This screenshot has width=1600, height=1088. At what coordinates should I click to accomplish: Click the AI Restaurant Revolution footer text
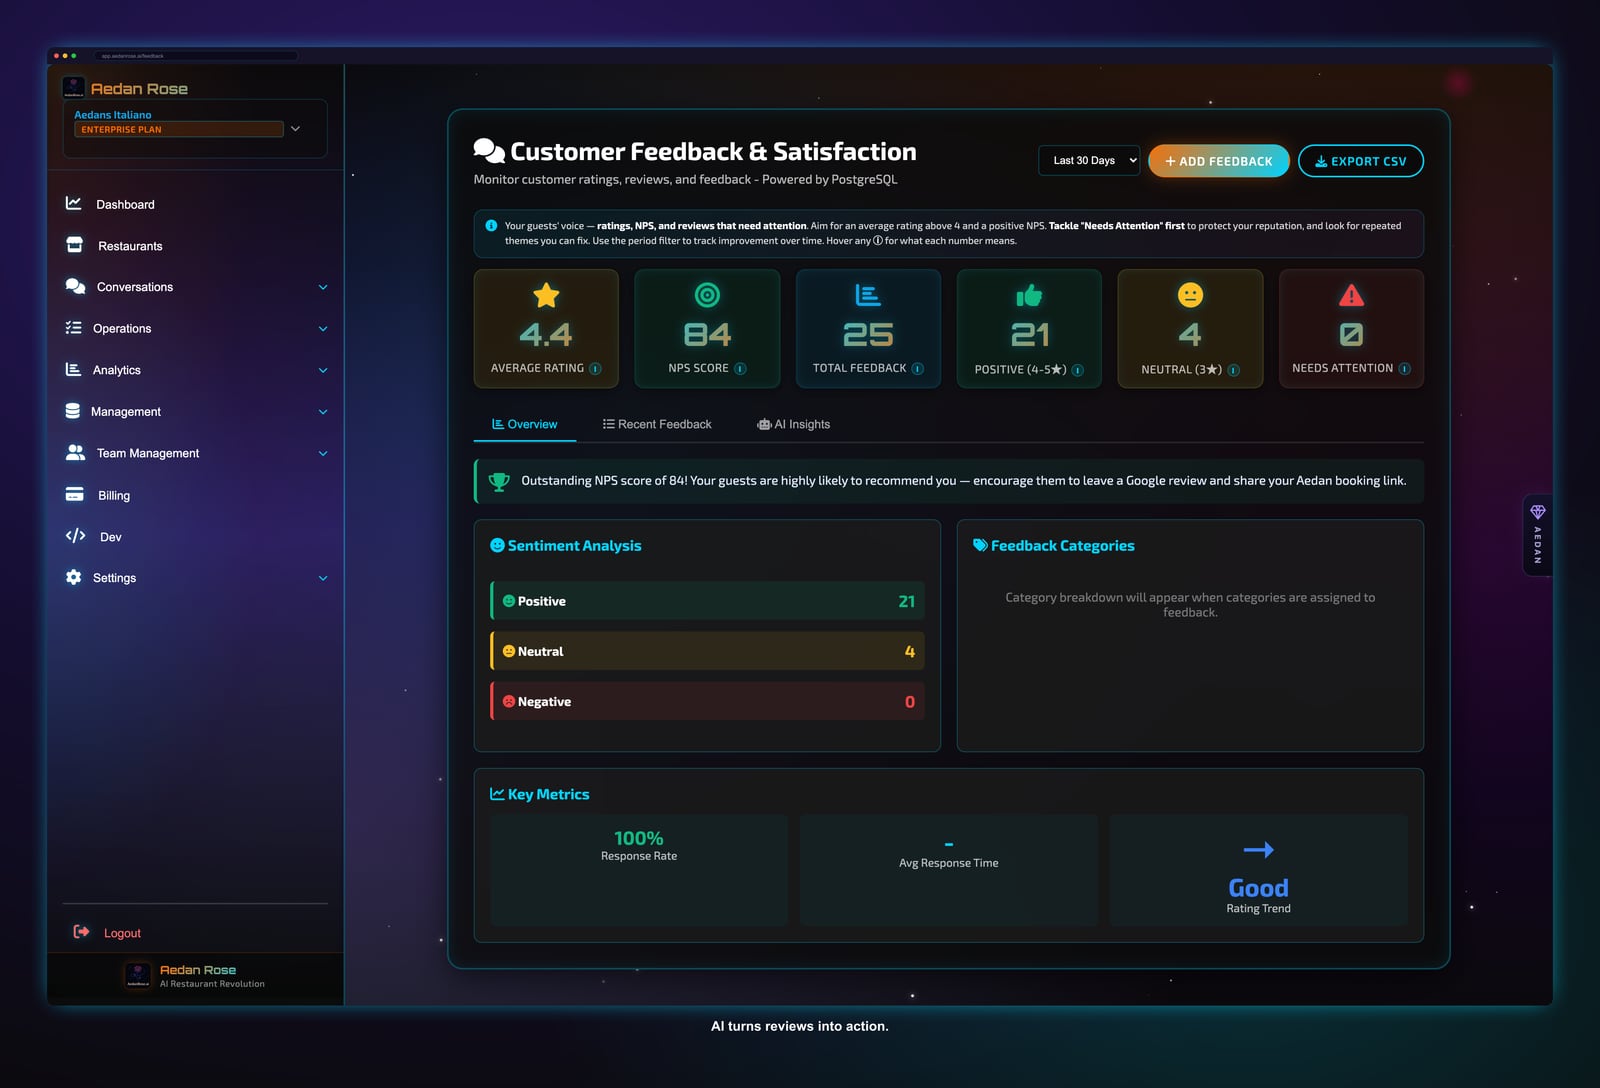pos(213,984)
